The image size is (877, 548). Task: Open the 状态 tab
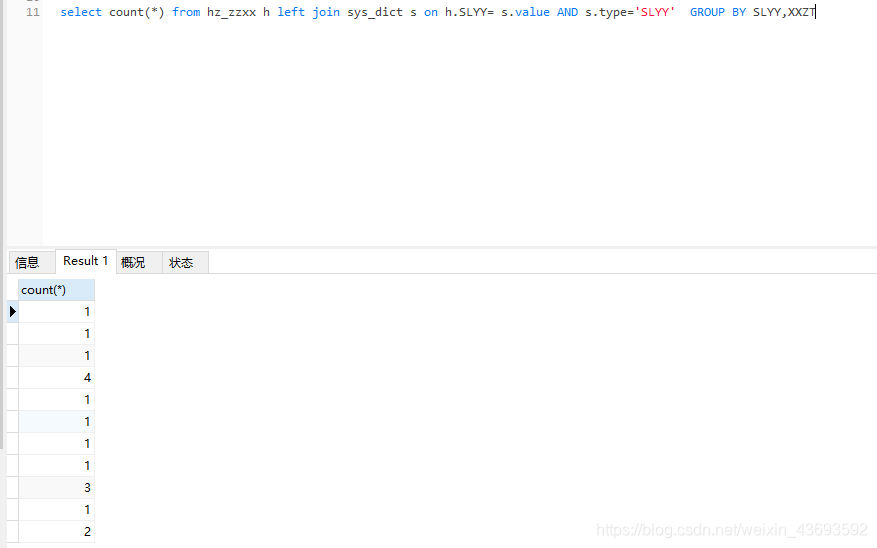[x=185, y=262]
